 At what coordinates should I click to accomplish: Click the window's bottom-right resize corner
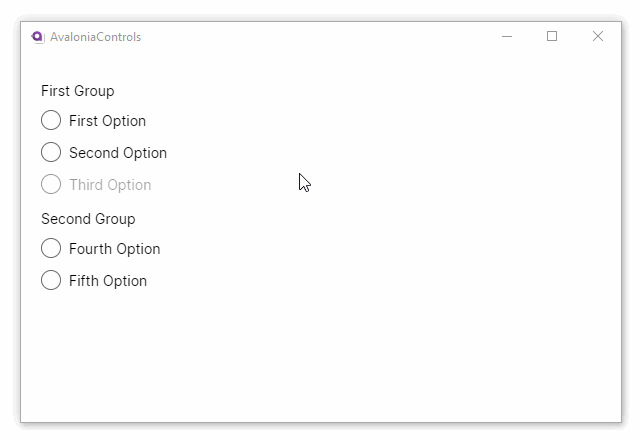[620, 421]
